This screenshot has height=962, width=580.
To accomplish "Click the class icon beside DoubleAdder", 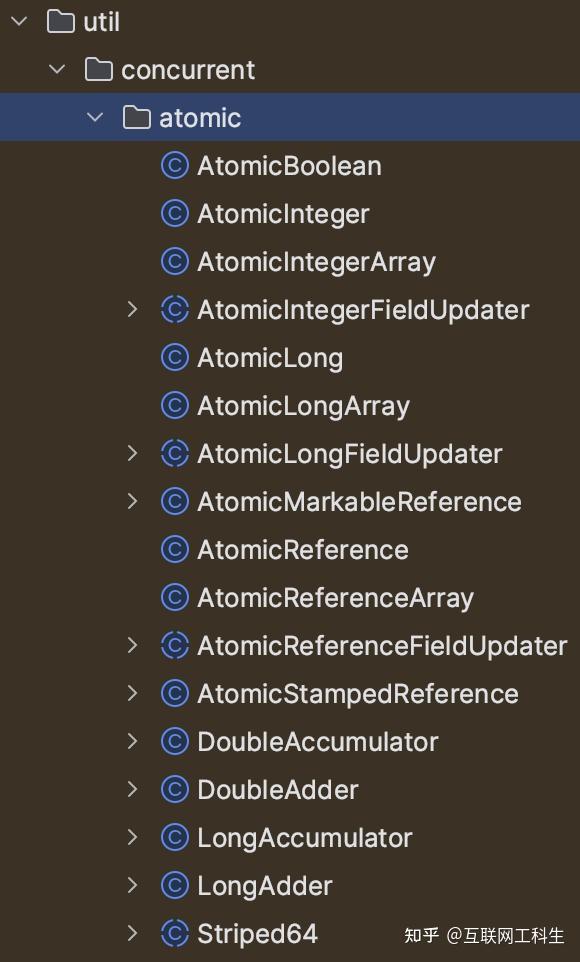I will [x=174, y=789].
